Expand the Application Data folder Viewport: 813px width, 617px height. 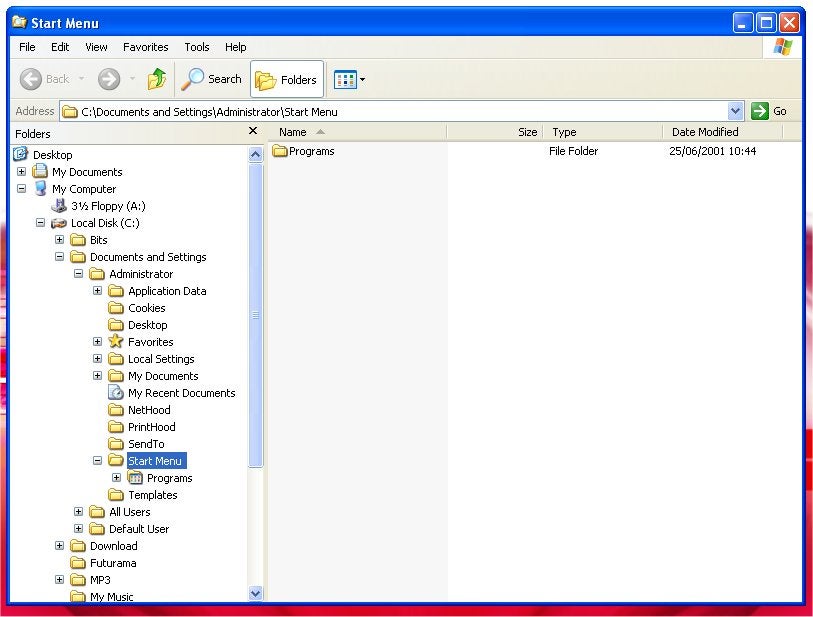(x=97, y=291)
